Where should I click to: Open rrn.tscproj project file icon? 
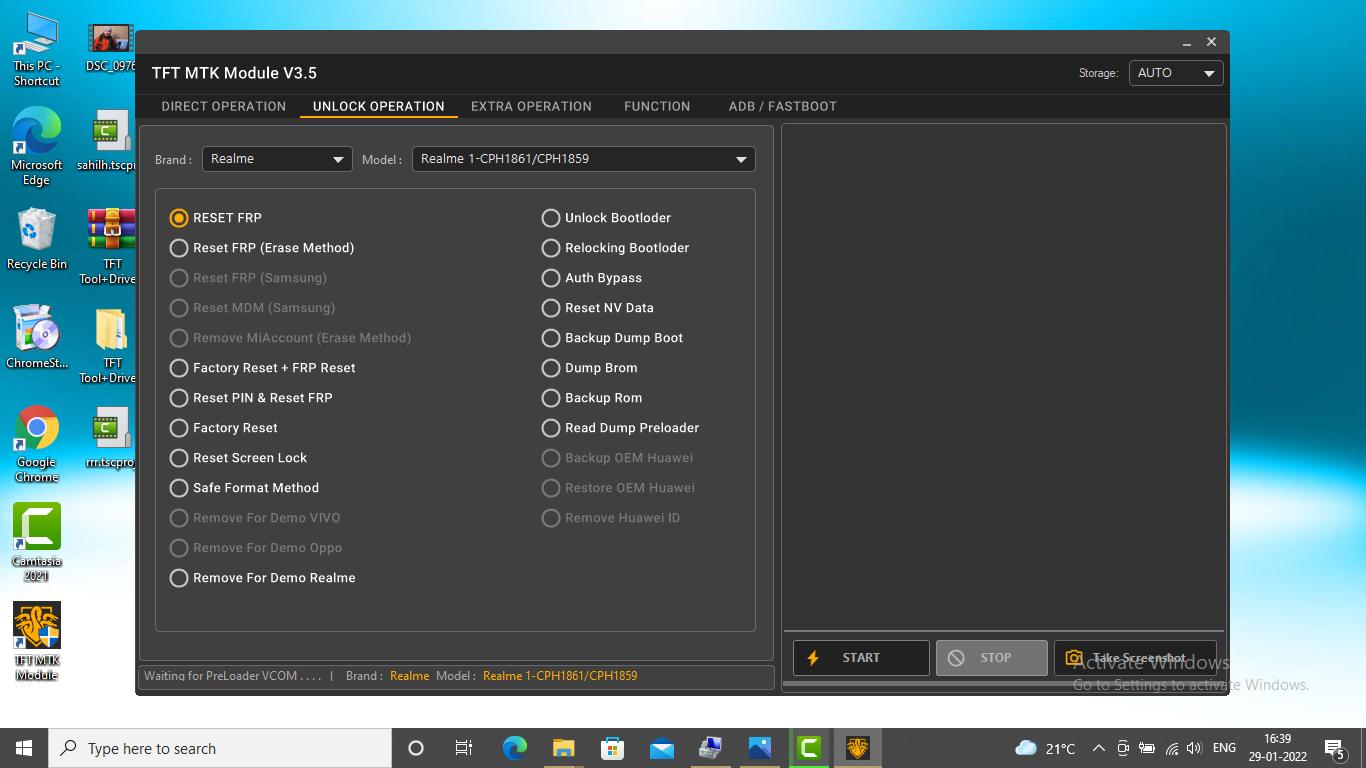coord(111,437)
